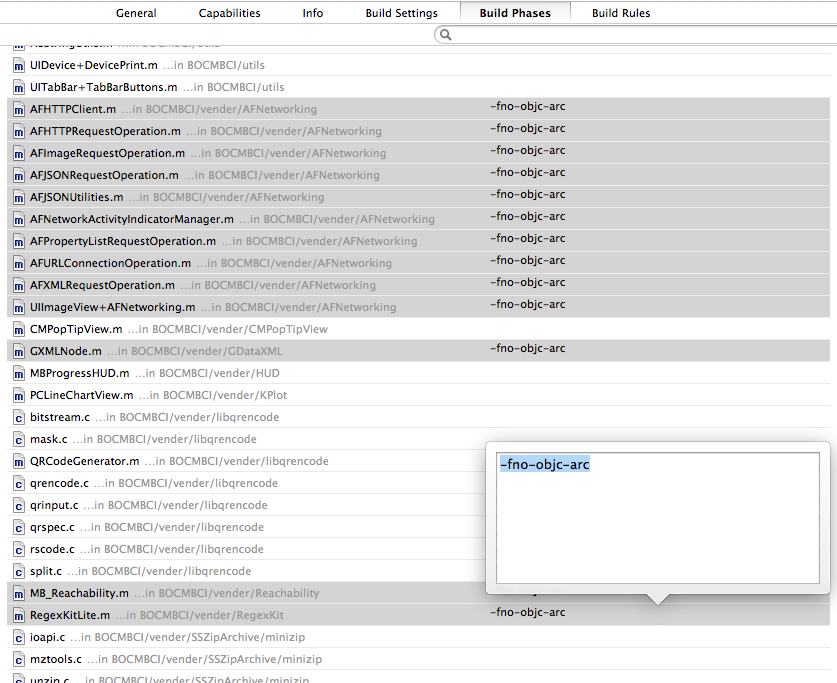Click the search field in the filter bar
Image resolution: width=837 pixels, height=683 pixels.
coord(635,35)
